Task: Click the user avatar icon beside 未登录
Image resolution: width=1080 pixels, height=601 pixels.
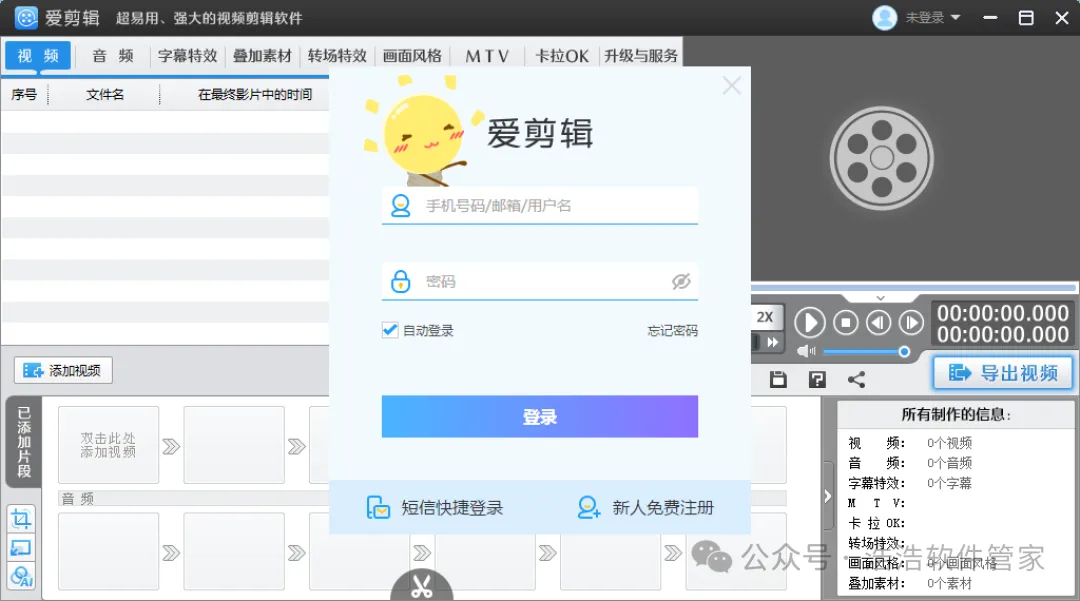Action: 884,18
